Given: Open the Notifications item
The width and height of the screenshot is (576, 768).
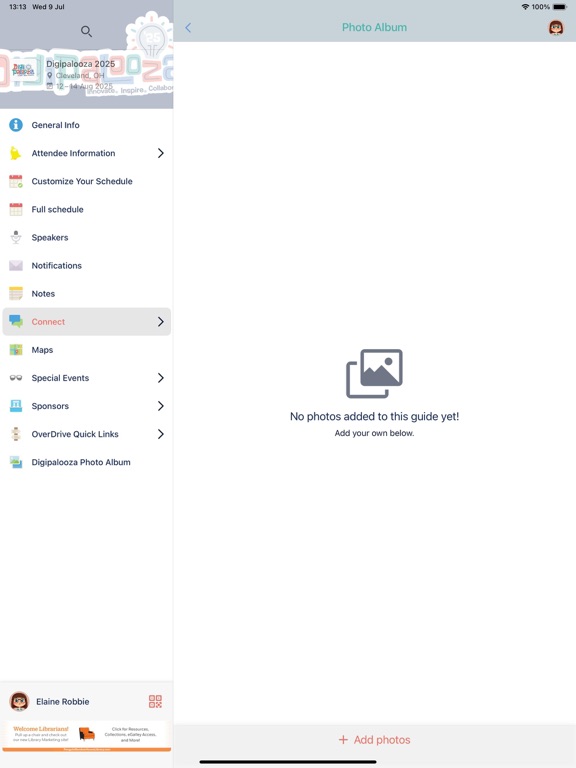Looking at the screenshot, I should click(x=87, y=265).
